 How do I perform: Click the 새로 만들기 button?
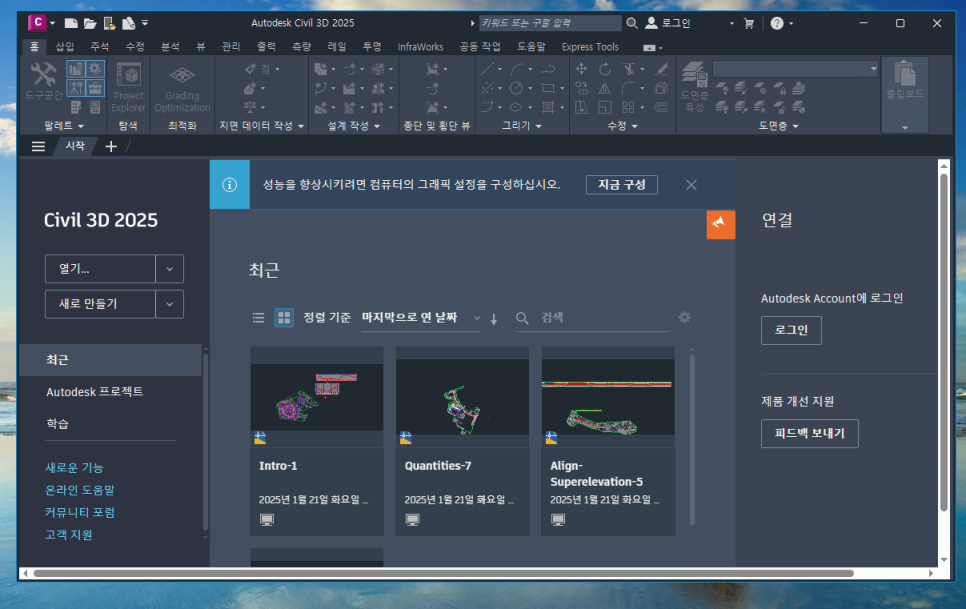100,304
